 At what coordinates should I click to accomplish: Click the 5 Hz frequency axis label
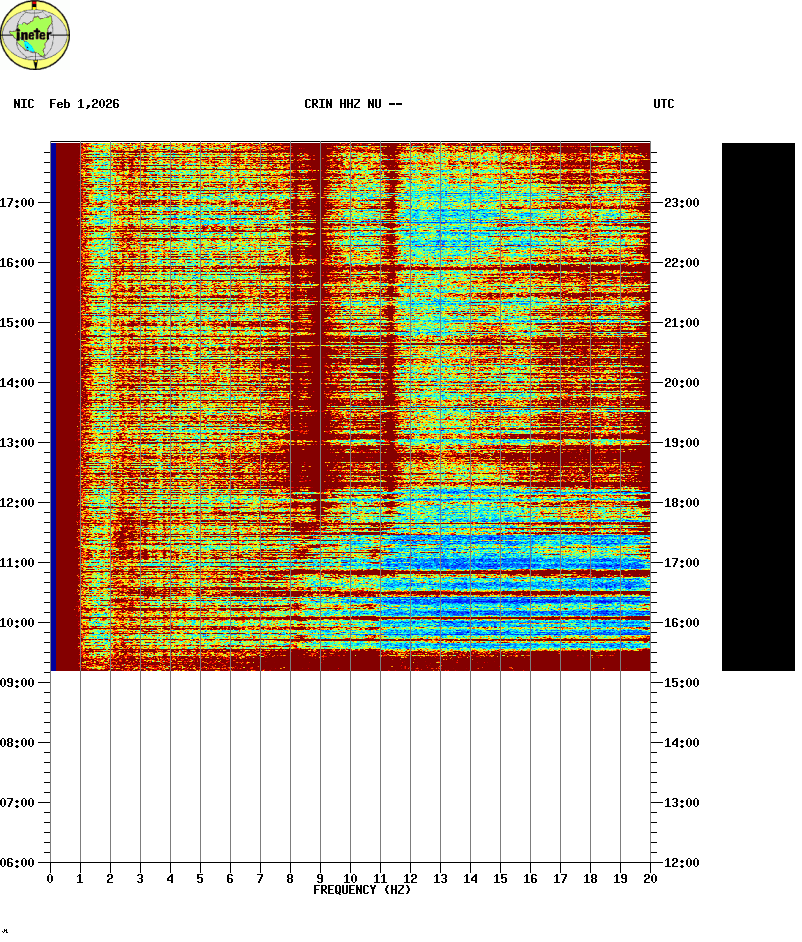[200, 879]
